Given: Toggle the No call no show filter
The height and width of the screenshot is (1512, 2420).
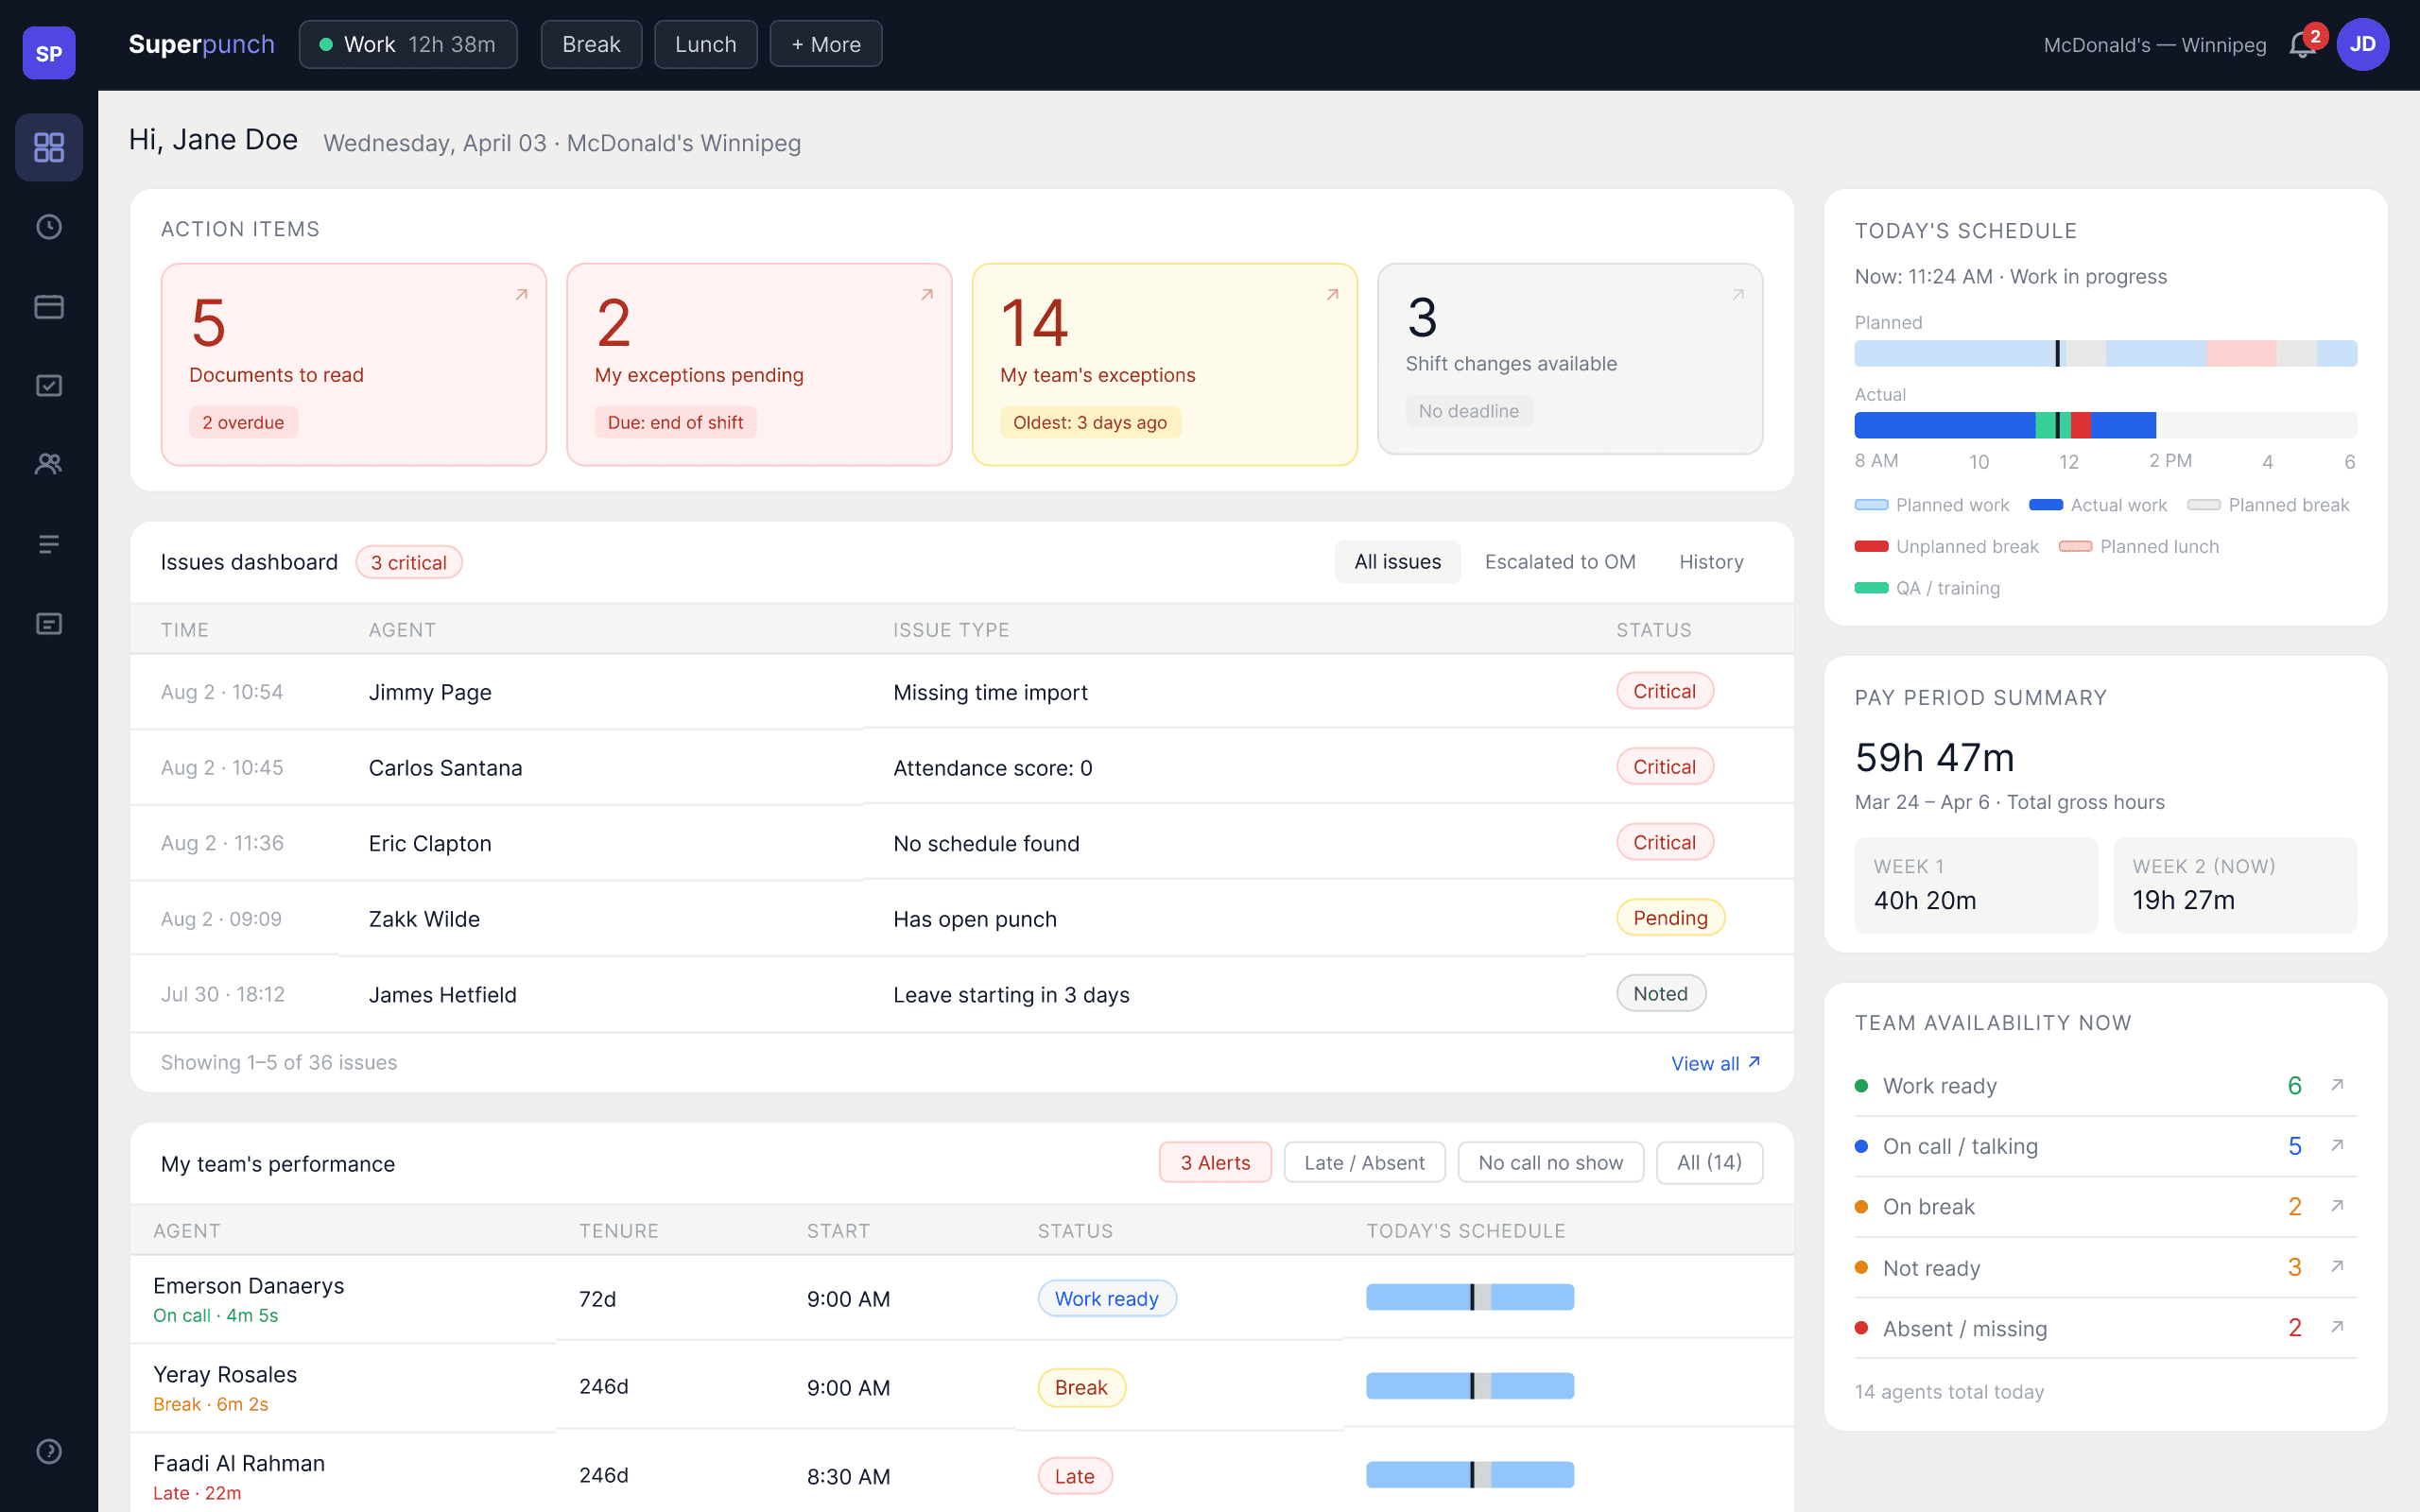Looking at the screenshot, I should click(1549, 1162).
